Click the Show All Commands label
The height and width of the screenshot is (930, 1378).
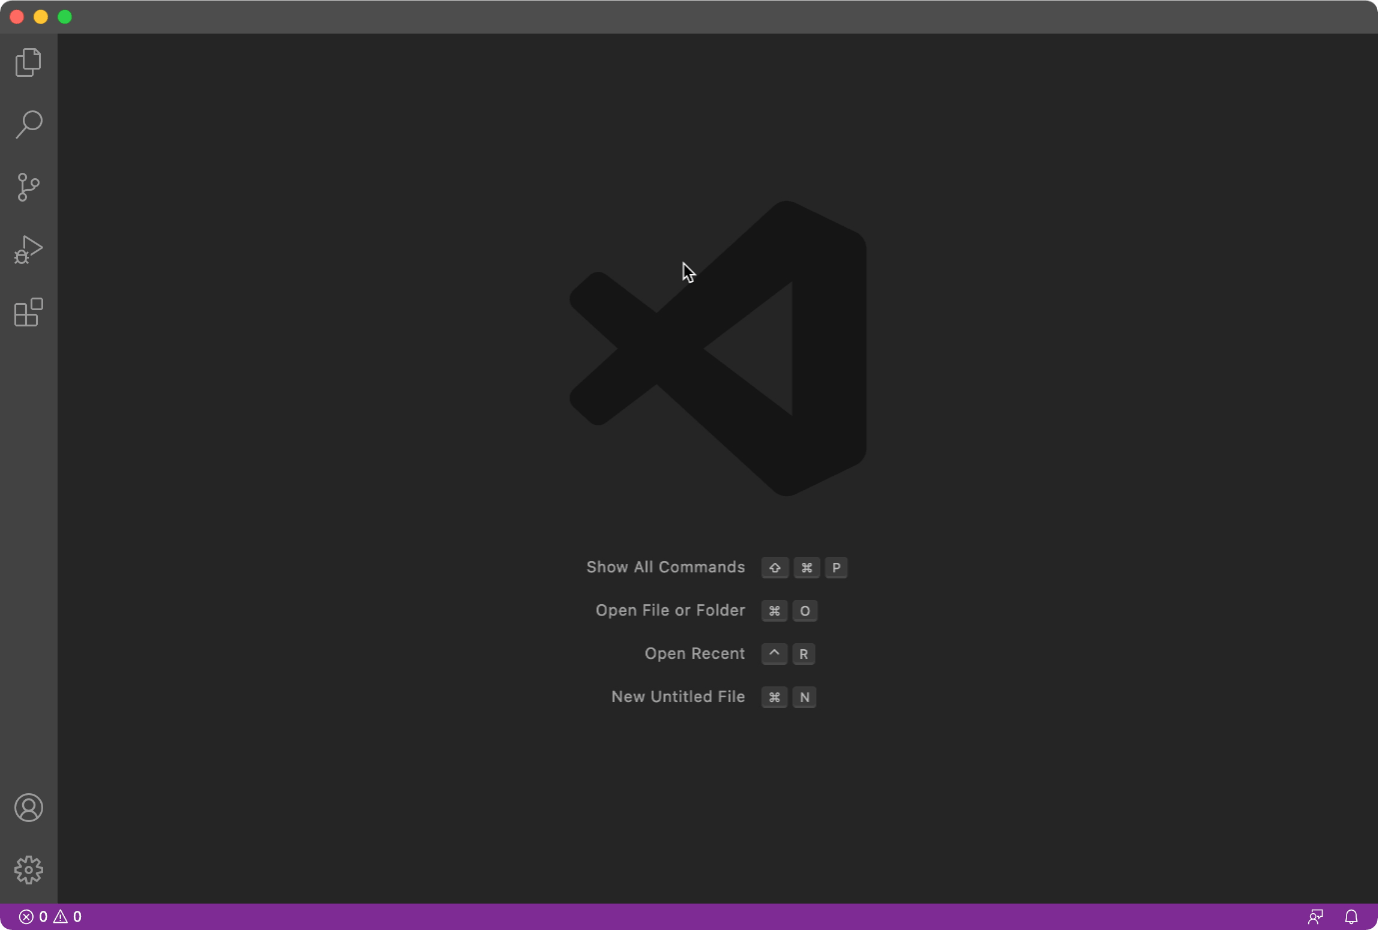665,567
